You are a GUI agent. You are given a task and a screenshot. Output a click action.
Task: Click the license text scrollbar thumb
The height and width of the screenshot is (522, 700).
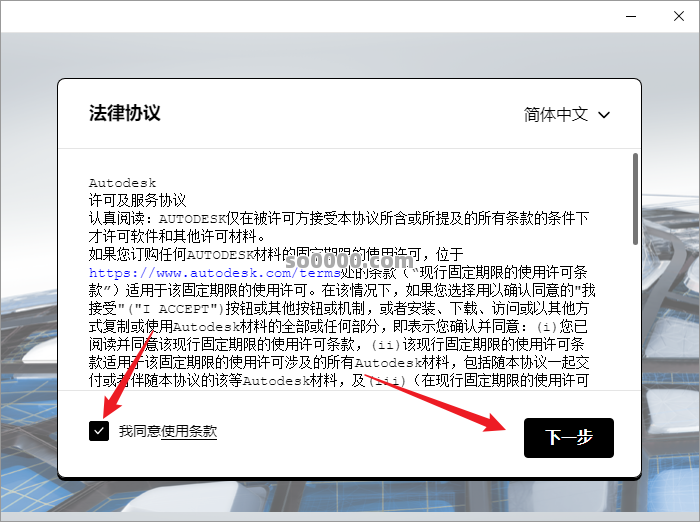pyautogui.click(x=635, y=198)
